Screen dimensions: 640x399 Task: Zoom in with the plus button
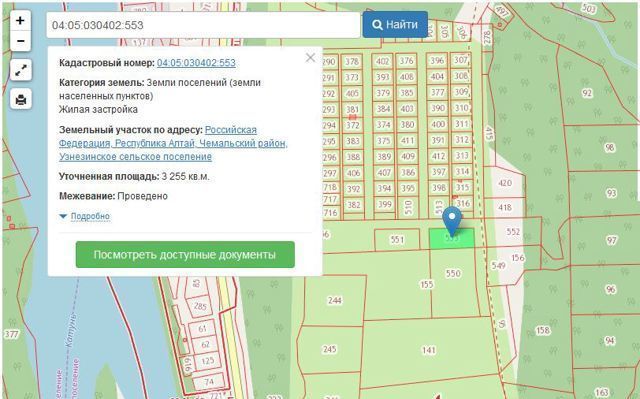click(20, 21)
